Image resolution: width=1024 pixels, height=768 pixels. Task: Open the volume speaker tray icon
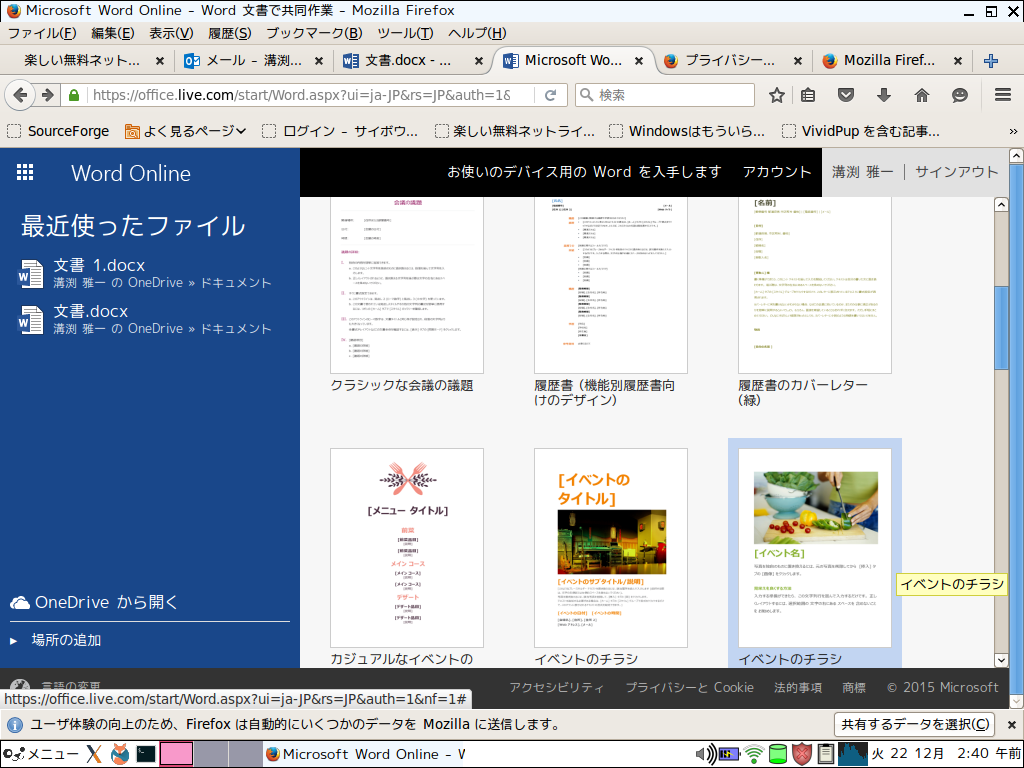point(705,754)
